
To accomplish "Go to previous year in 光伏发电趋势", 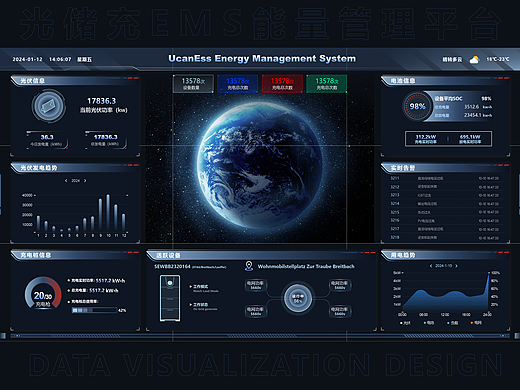I will pos(66,180).
